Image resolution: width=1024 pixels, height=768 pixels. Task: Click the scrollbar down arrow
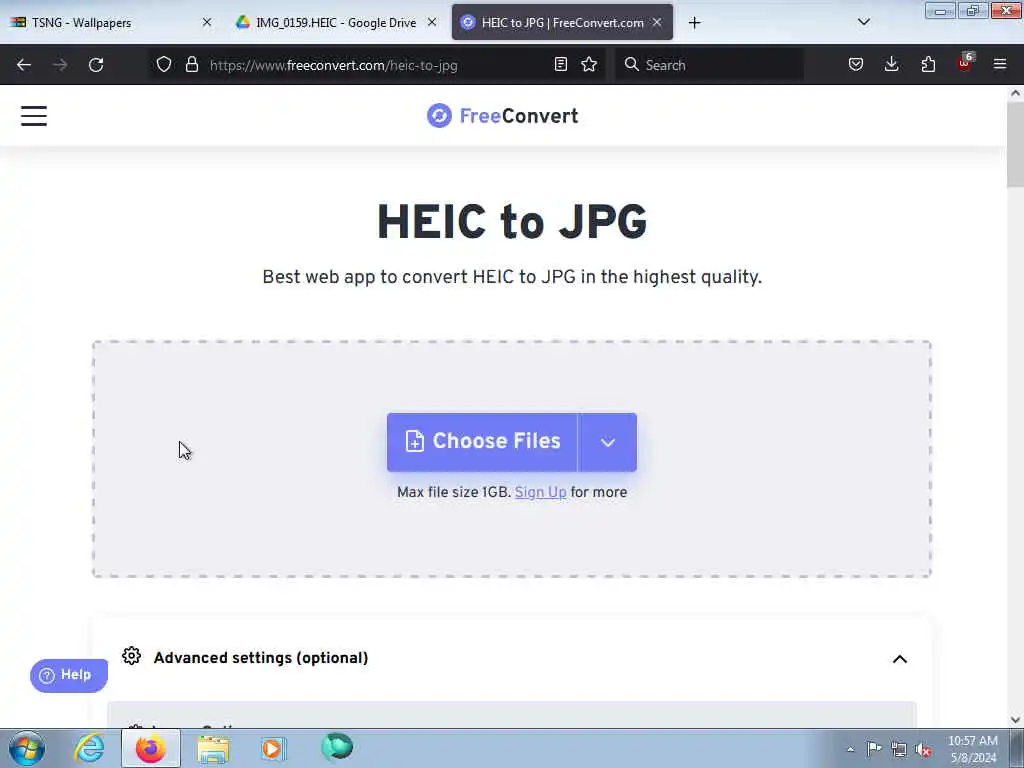[1016, 720]
